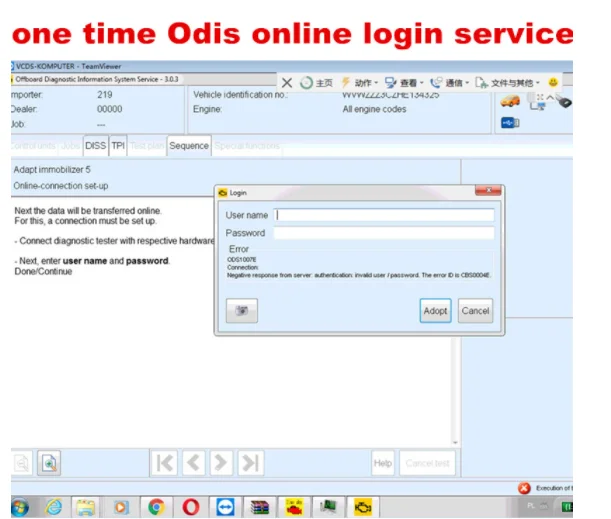Open WinRAR from the taskbar
Image resolution: width=611 pixels, height=519 pixels.
point(260,507)
